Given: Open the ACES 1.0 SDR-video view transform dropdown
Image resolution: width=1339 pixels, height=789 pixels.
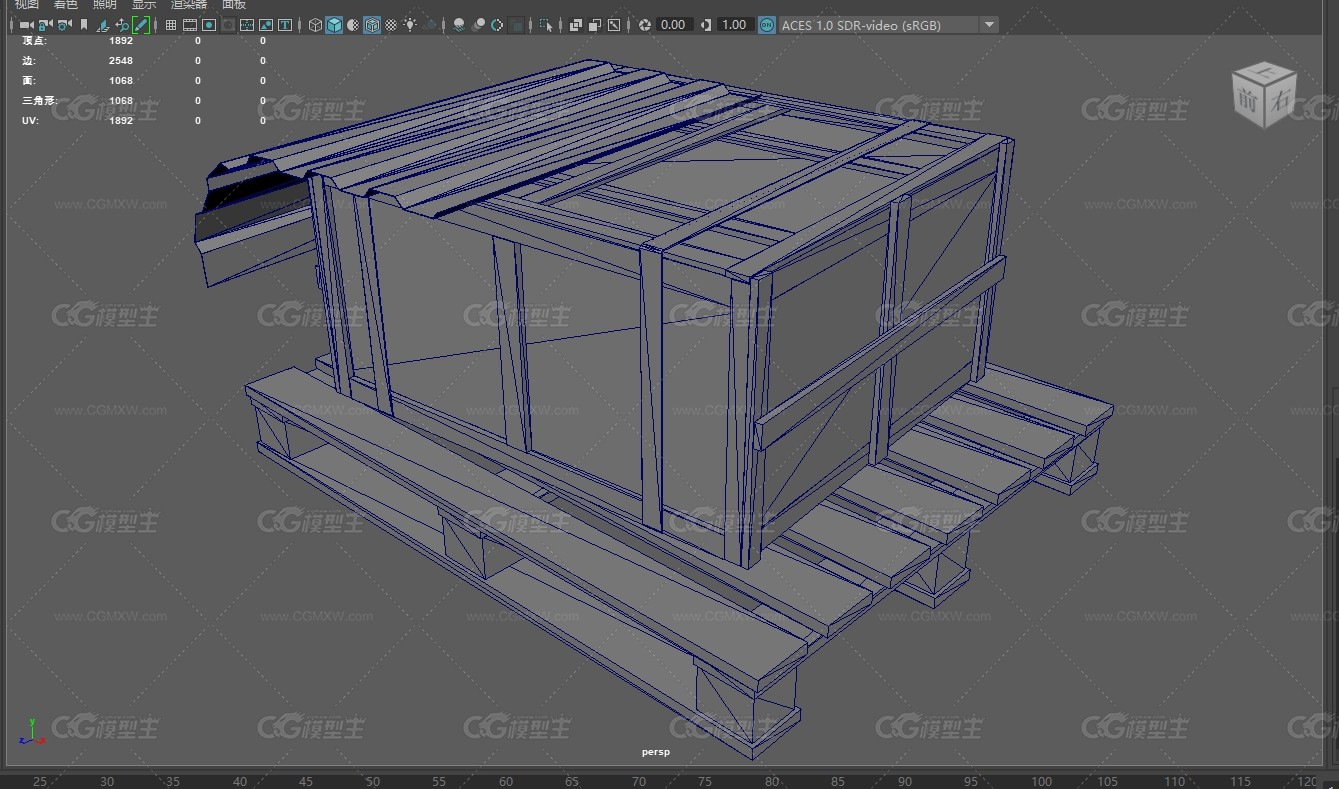Looking at the screenshot, I should (x=888, y=25).
